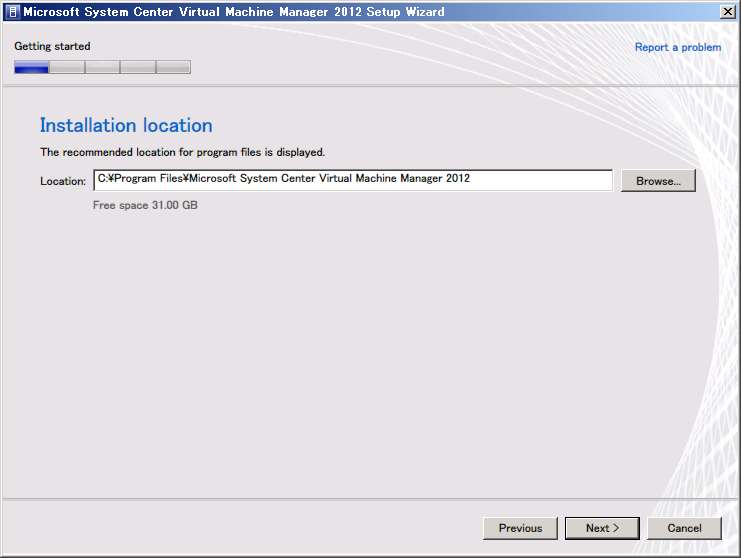Proceed with the Next button

(602, 528)
